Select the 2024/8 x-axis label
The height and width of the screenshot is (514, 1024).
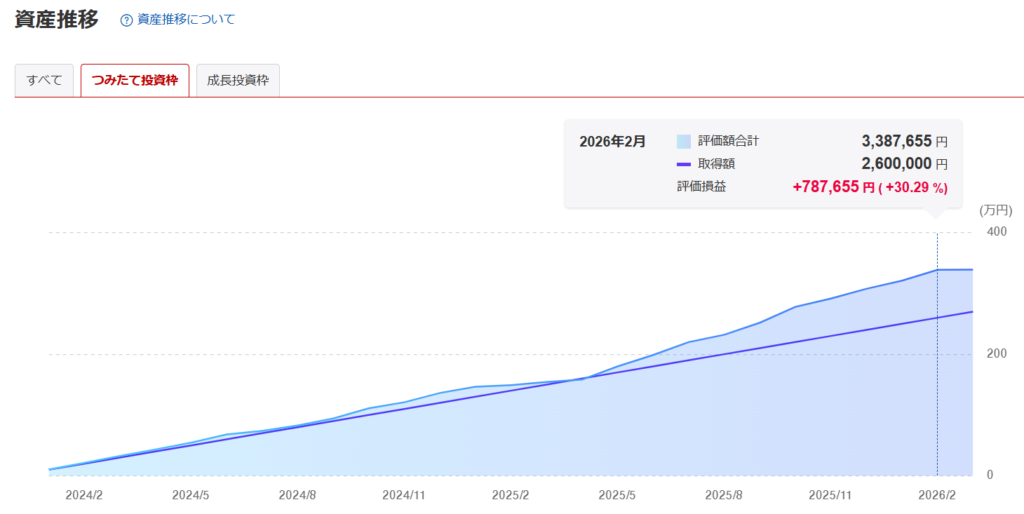(297, 495)
